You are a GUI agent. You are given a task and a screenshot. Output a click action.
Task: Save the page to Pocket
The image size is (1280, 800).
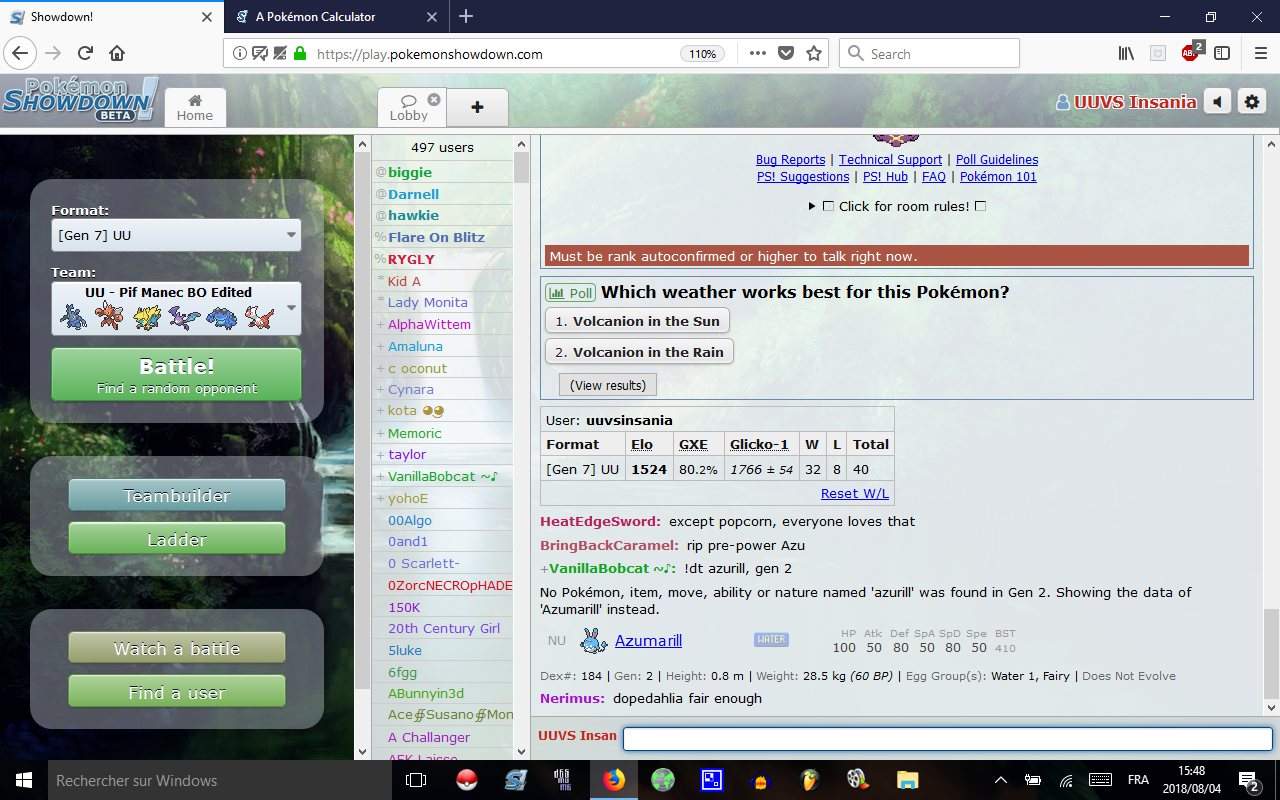coord(786,54)
